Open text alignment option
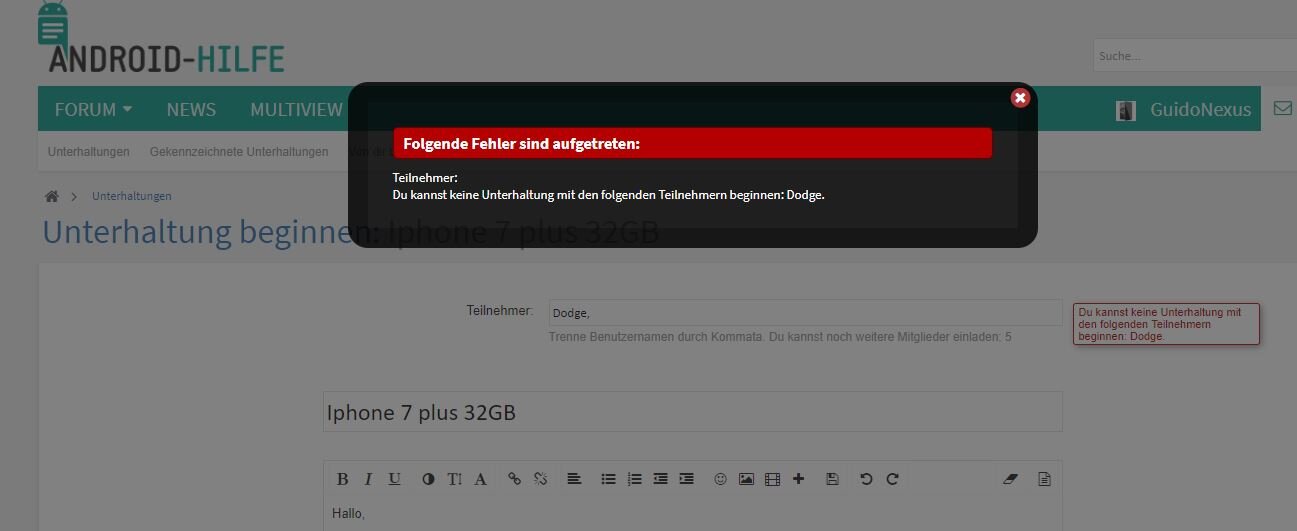The image size is (1297, 531). point(574,479)
